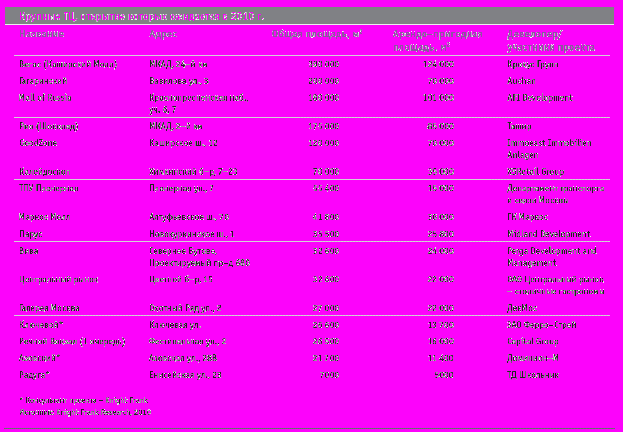Click the 'Bright Frank Research, 2010' source line

click(85, 412)
